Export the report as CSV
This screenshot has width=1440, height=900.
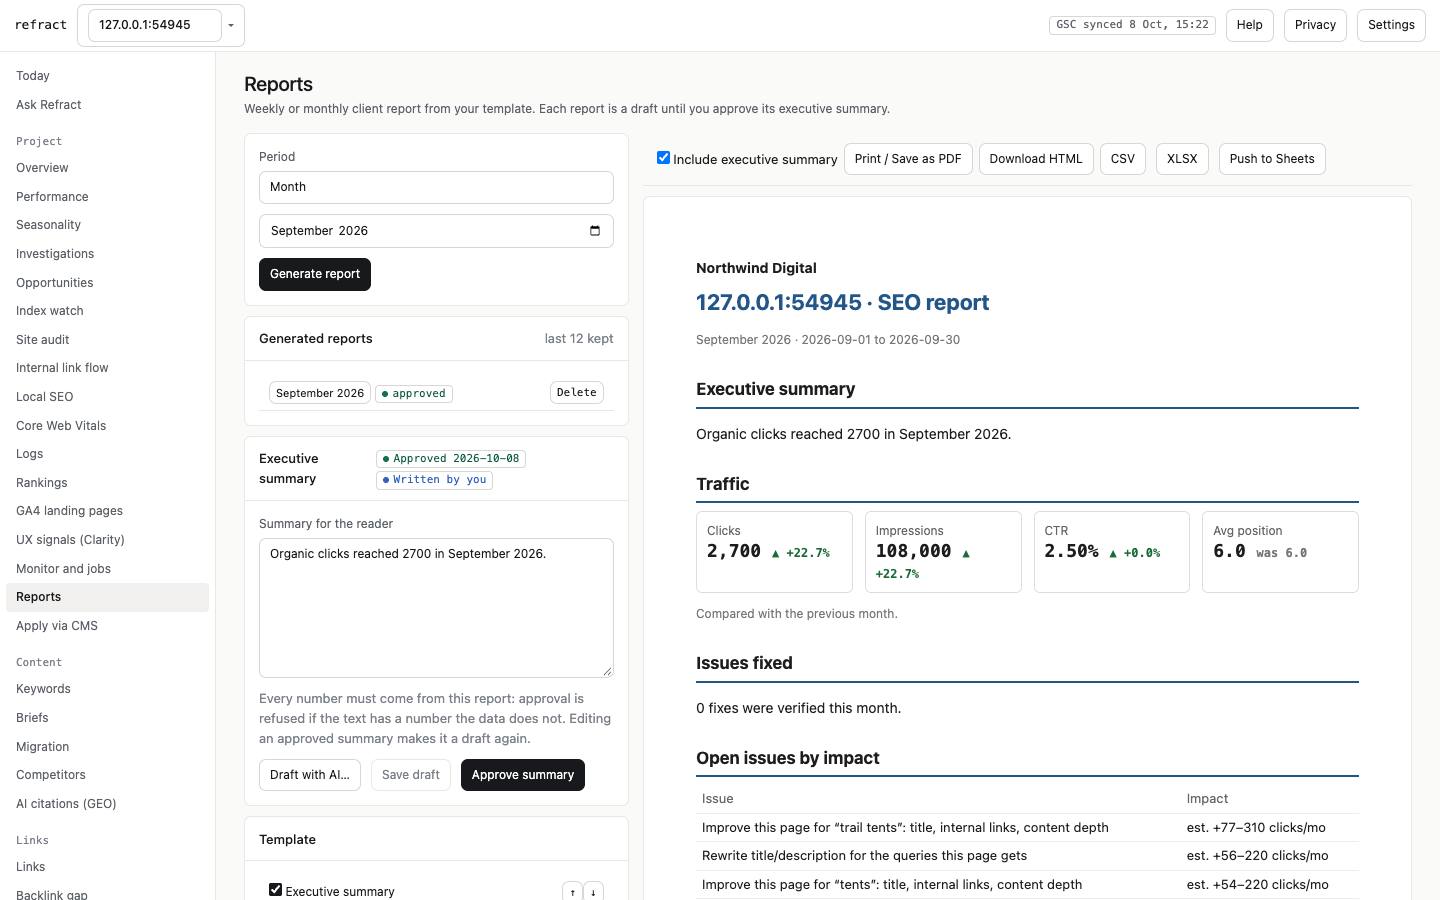[x=1123, y=159]
